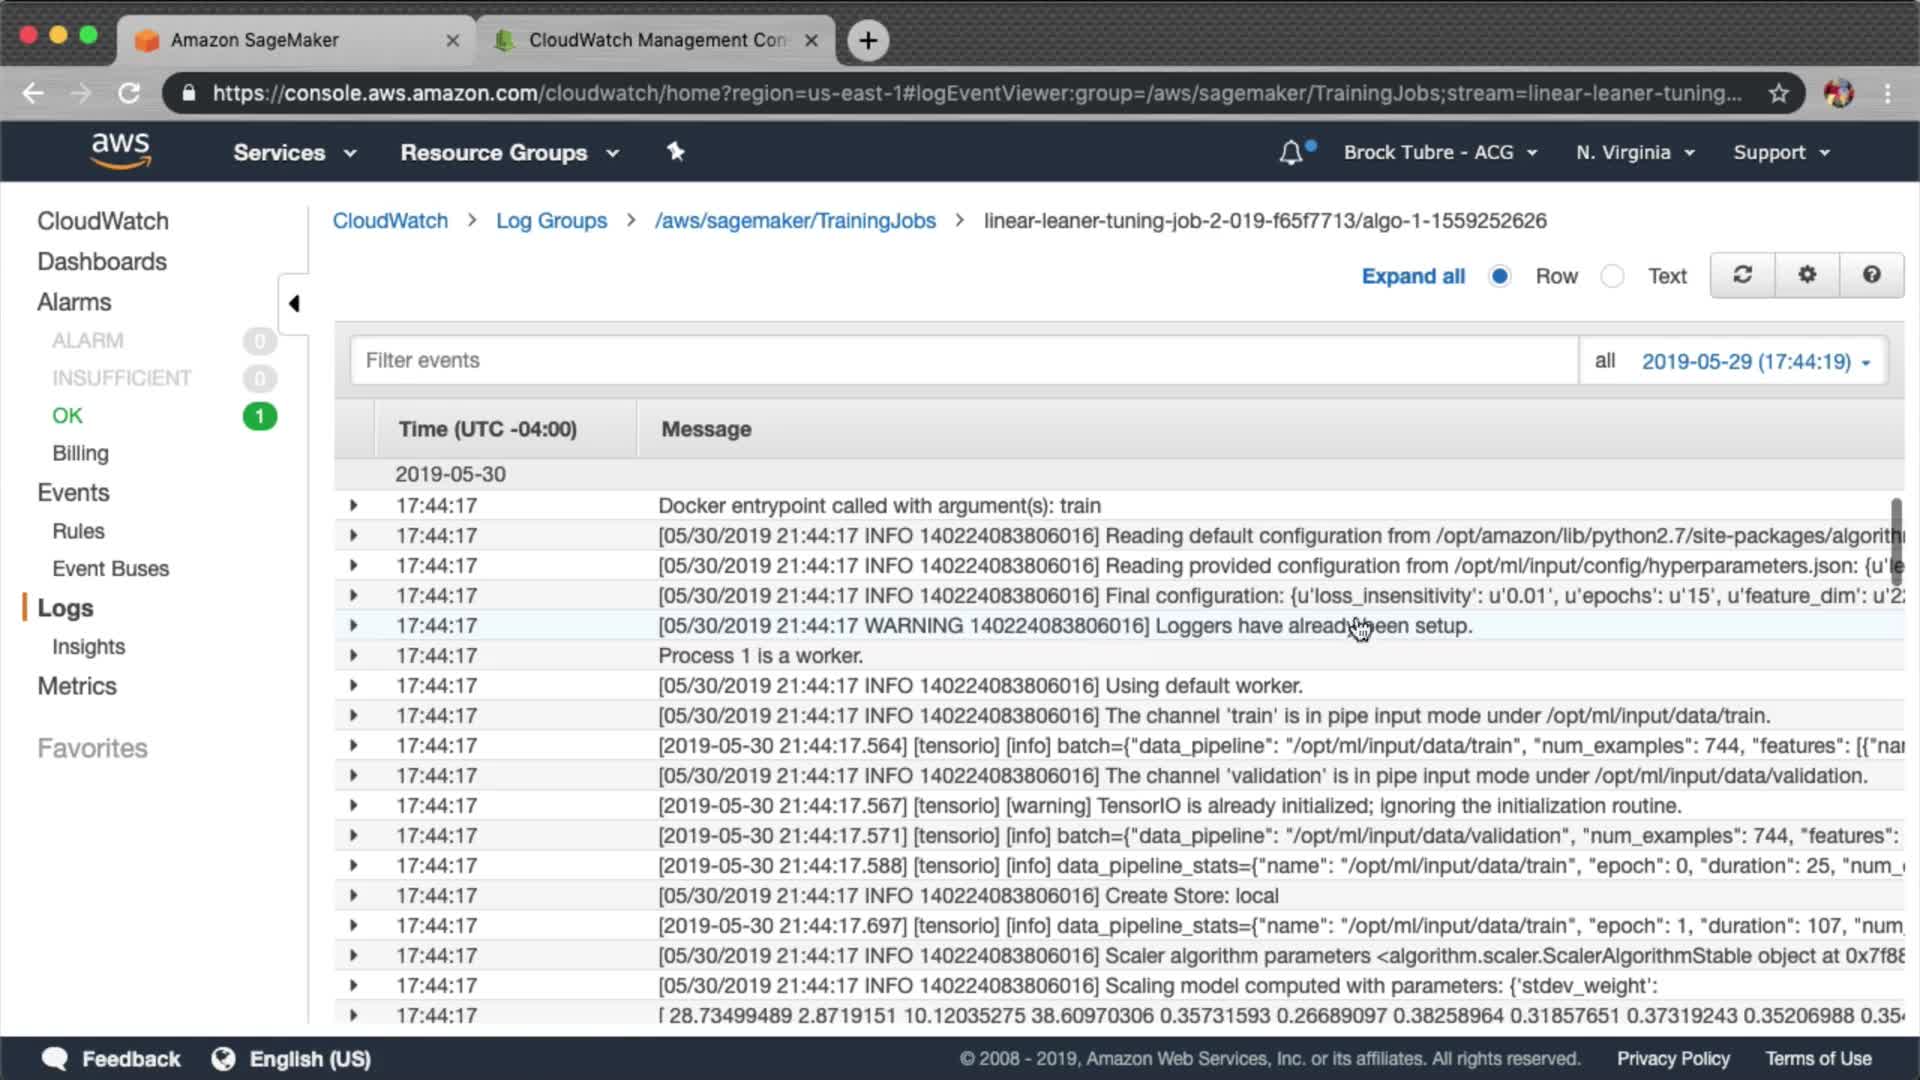Image resolution: width=1920 pixels, height=1080 pixels.
Task: Click the Filter events input field
Action: point(963,360)
